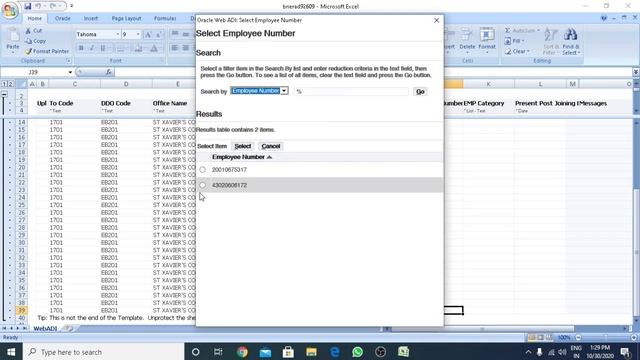Toggle underline formatting
Image resolution: width=640 pixels, height=360 pixels.
point(103,48)
